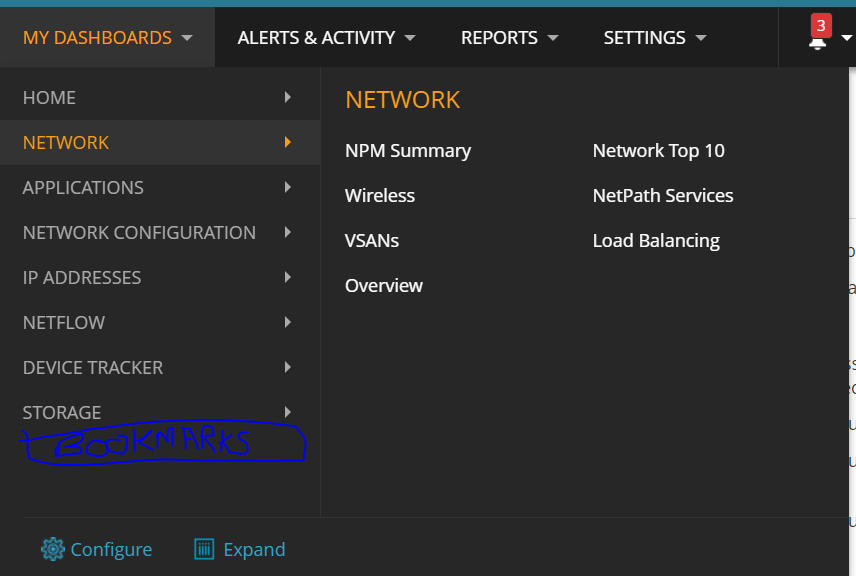Image resolution: width=856 pixels, height=576 pixels.
Task: Expand the IP Addresses submenu arrow
Action: pyautogui.click(x=288, y=277)
